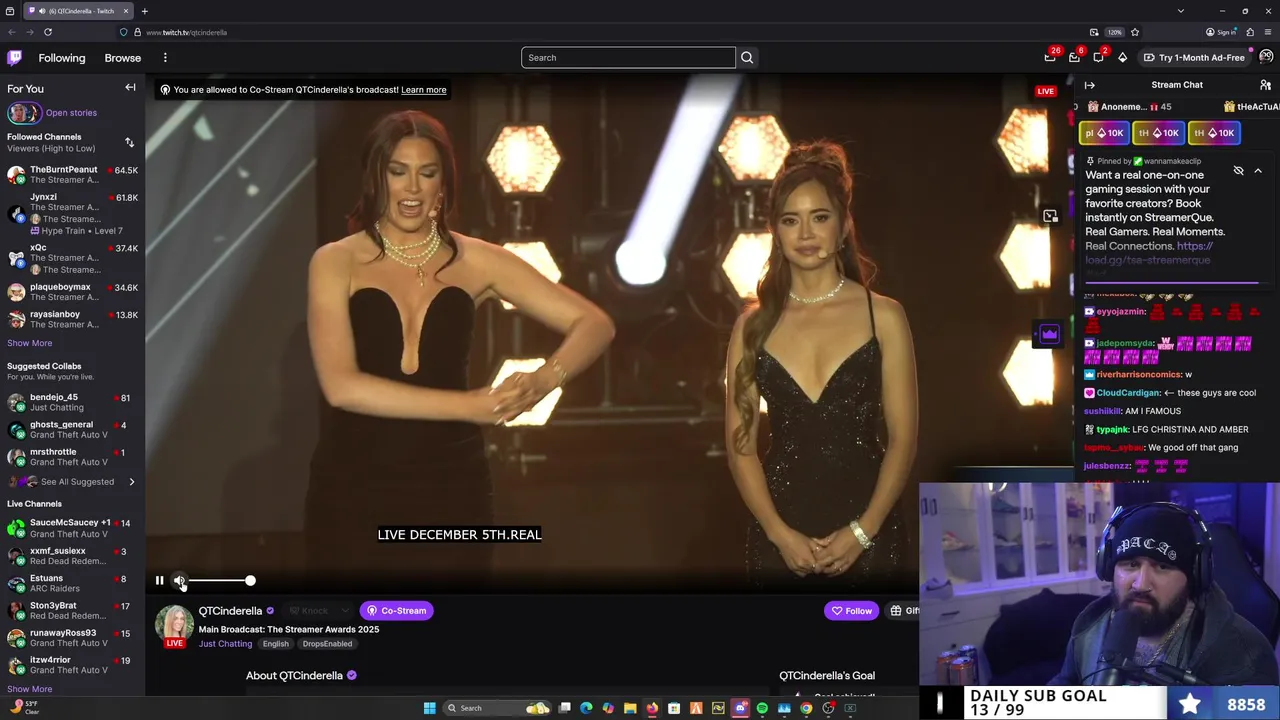Follow QTCinderella channel

coord(852,611)
